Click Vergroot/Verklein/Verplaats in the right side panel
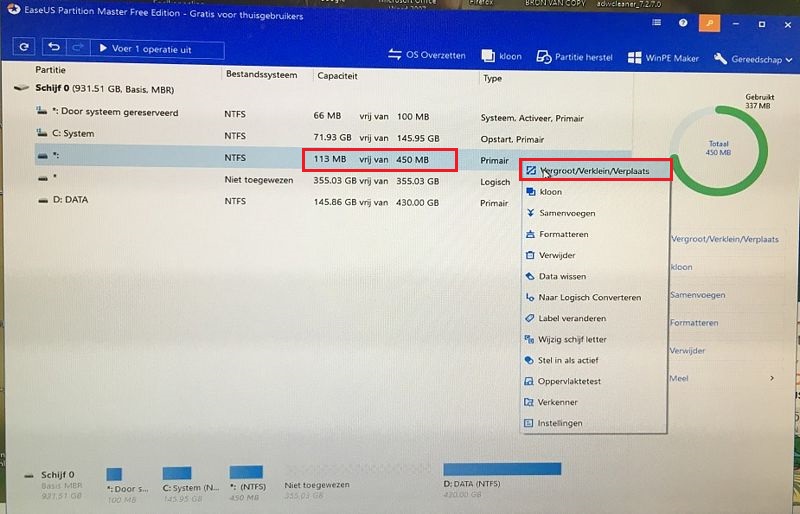 coord(724,239)
